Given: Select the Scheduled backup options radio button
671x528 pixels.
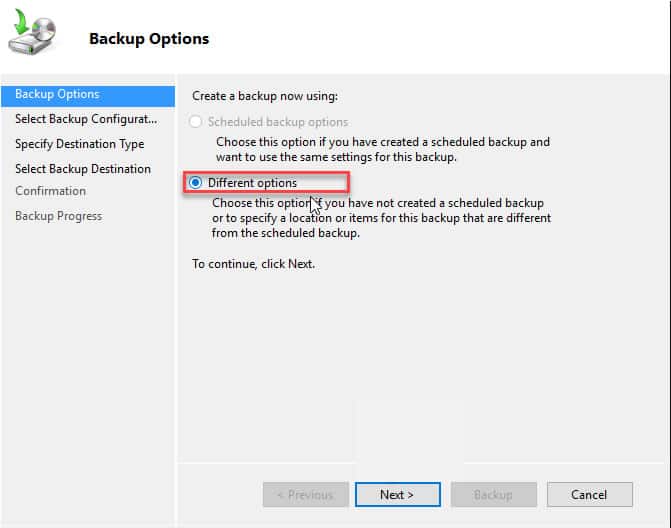Looking at the screenshot, I should (x=196, y=122).
